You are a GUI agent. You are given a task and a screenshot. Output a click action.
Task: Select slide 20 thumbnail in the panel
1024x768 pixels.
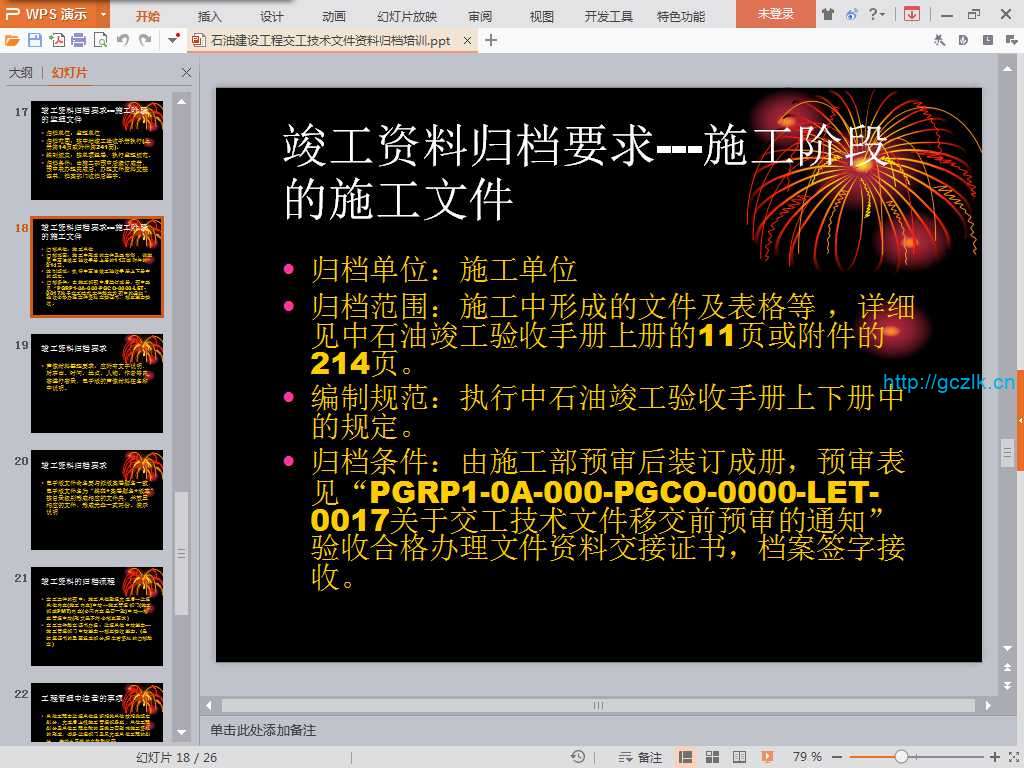(x=97, y=499)
